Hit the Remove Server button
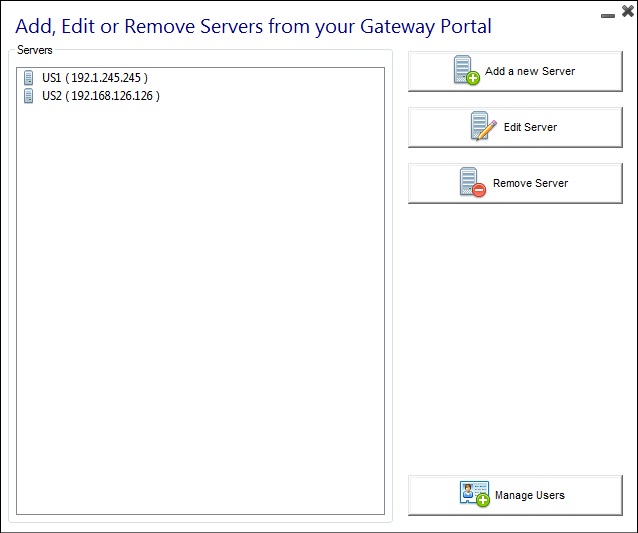Image resolution: width=638 pixels, height=533 pixels. tap(515, 184)
